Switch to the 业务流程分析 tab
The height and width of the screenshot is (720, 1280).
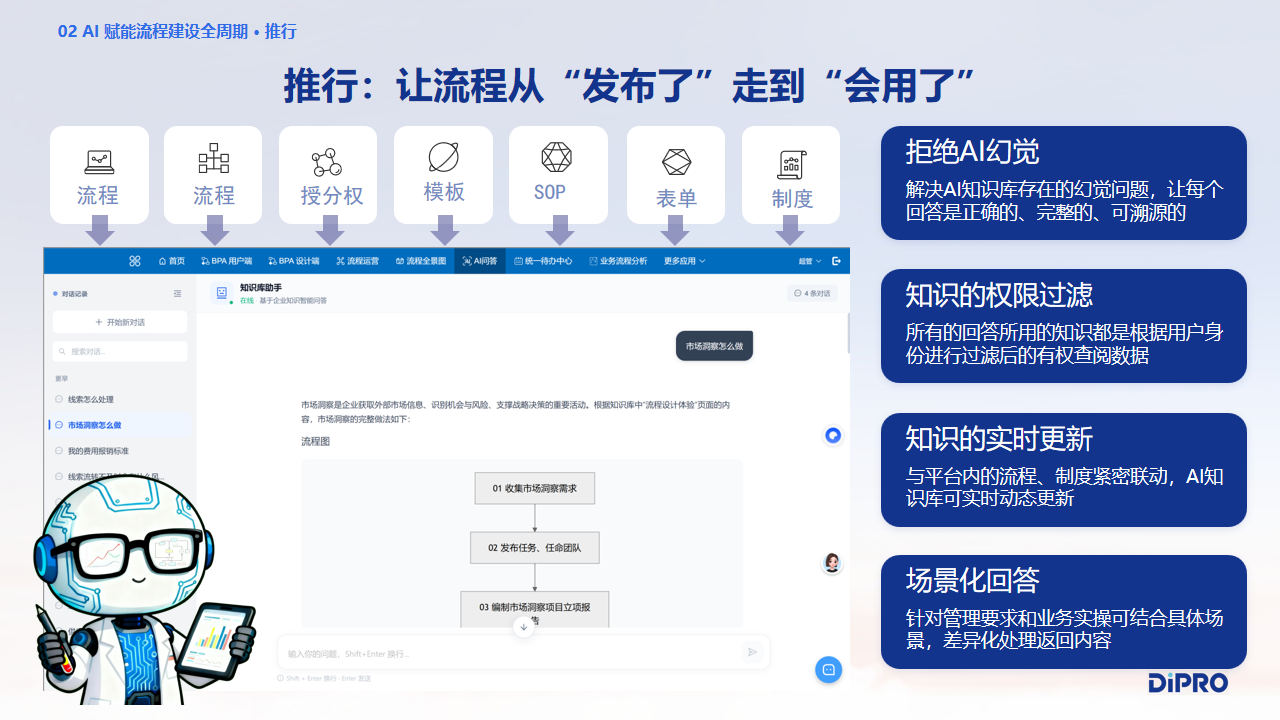point(618,261)
